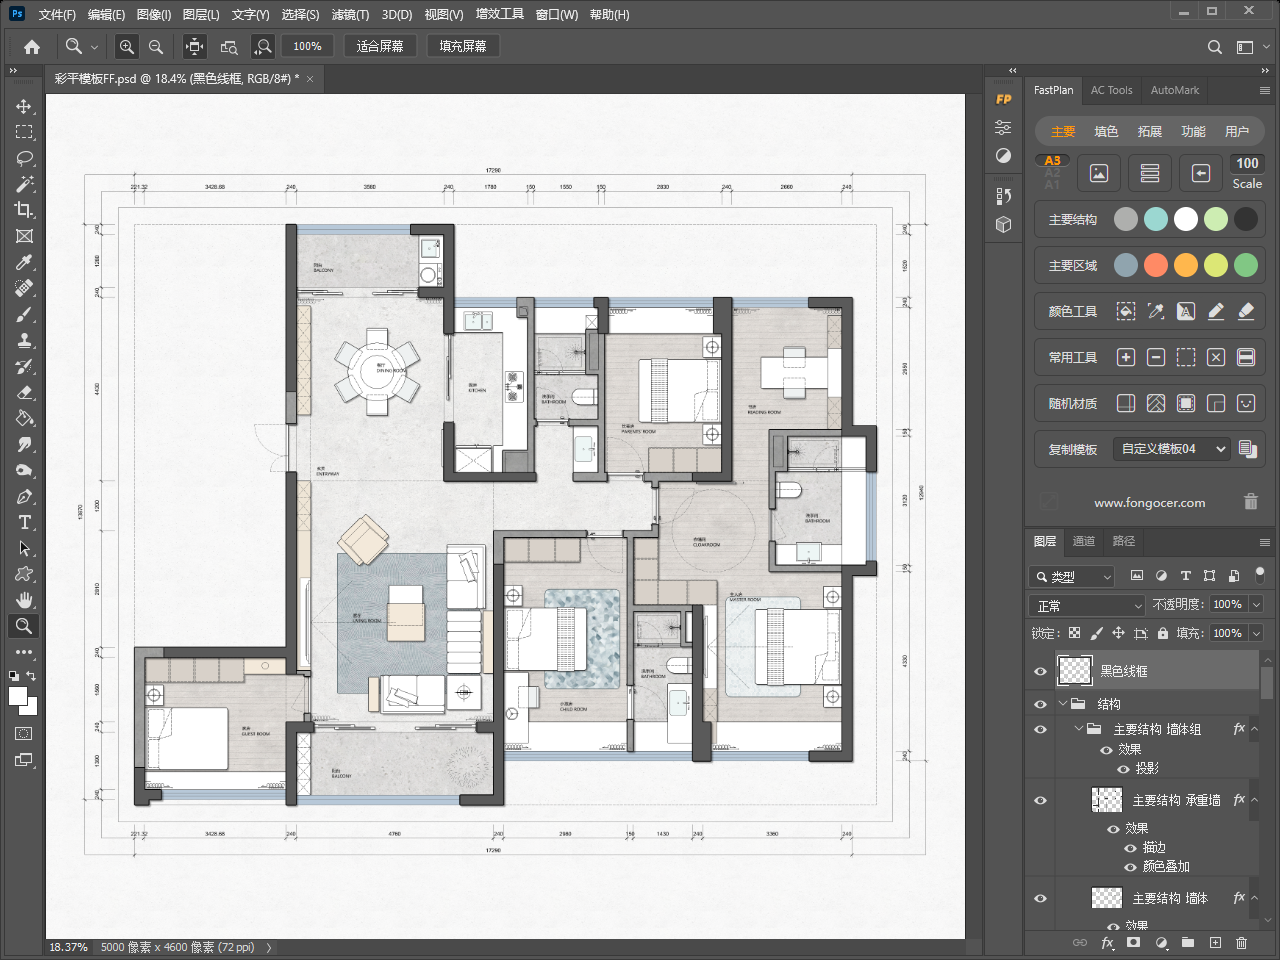Screen dimensions: 1280x960
Task: Open the 滤镜(T) menu
Action: (x=350, y=14)
